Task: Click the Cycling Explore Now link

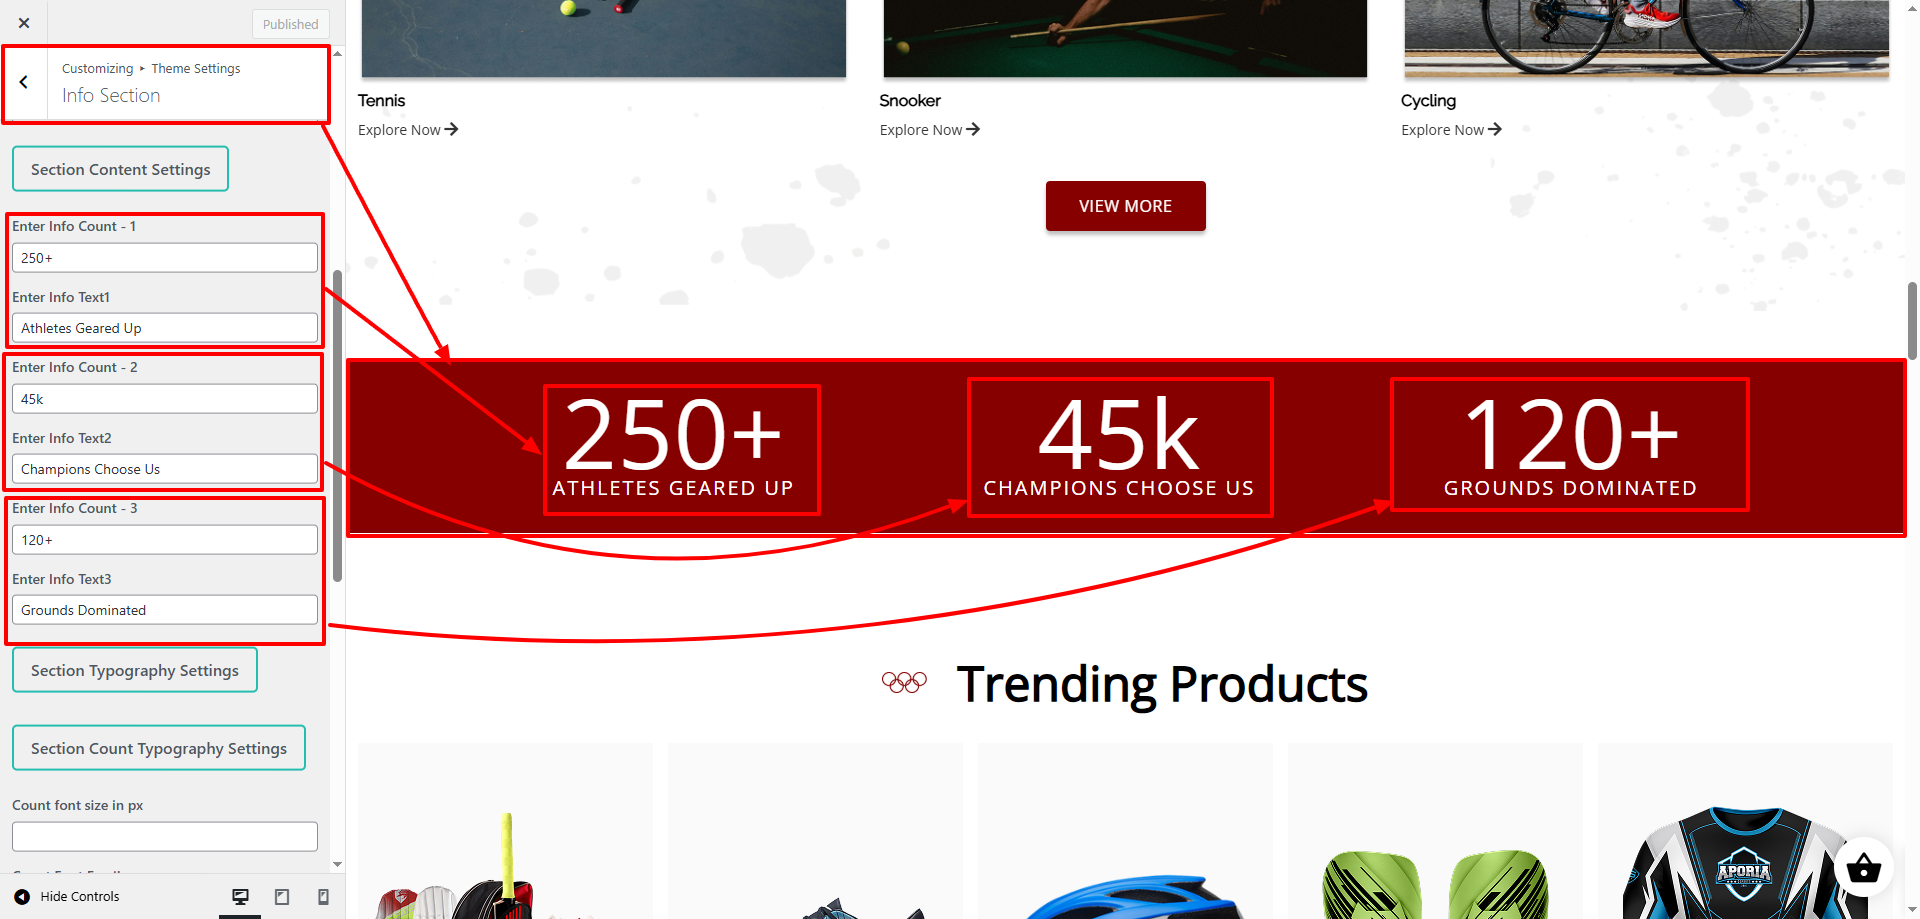Action: tap(1451, 130)
